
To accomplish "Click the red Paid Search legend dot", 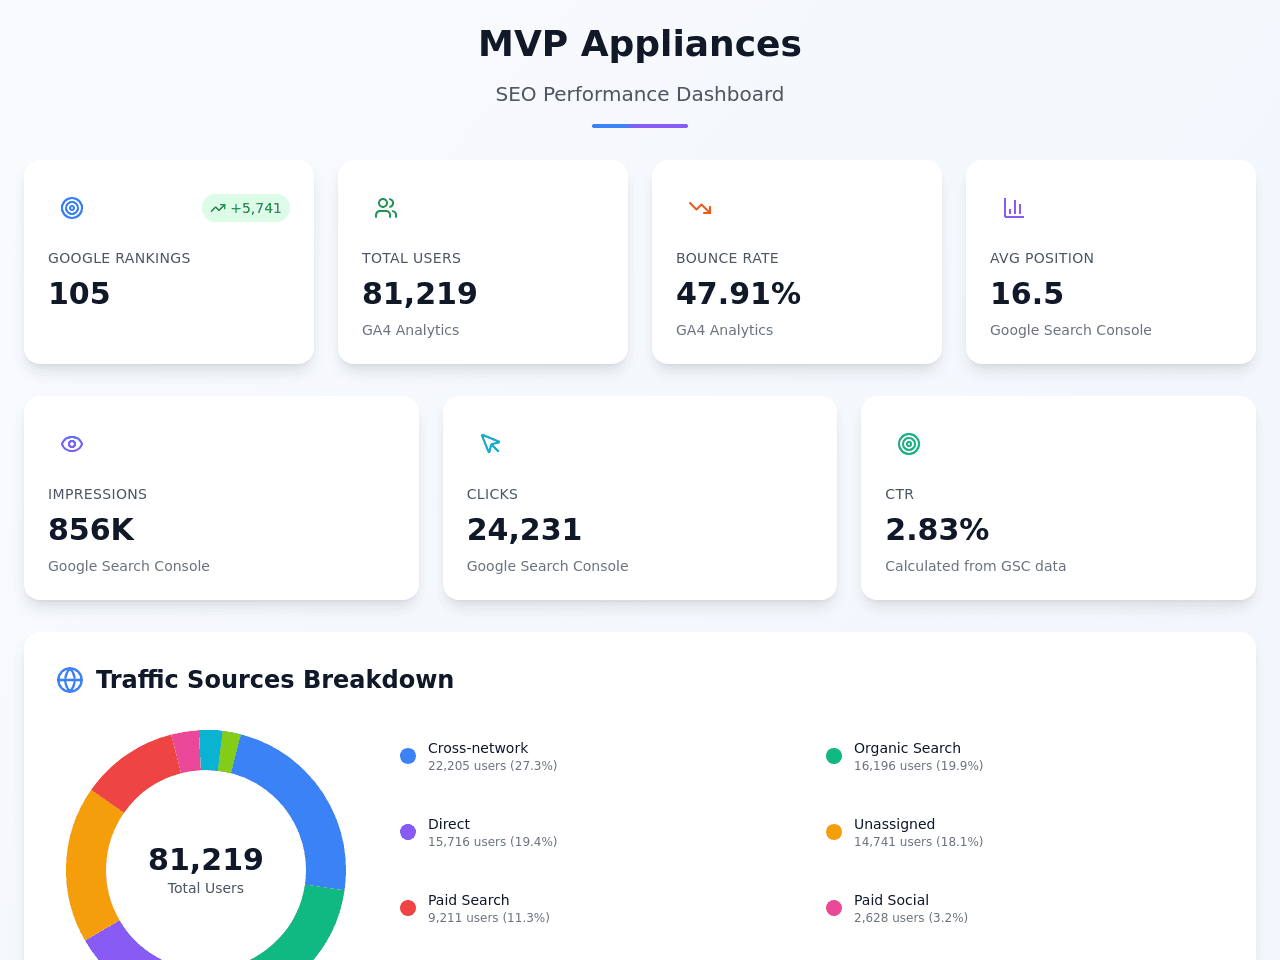I will point(408,908).
